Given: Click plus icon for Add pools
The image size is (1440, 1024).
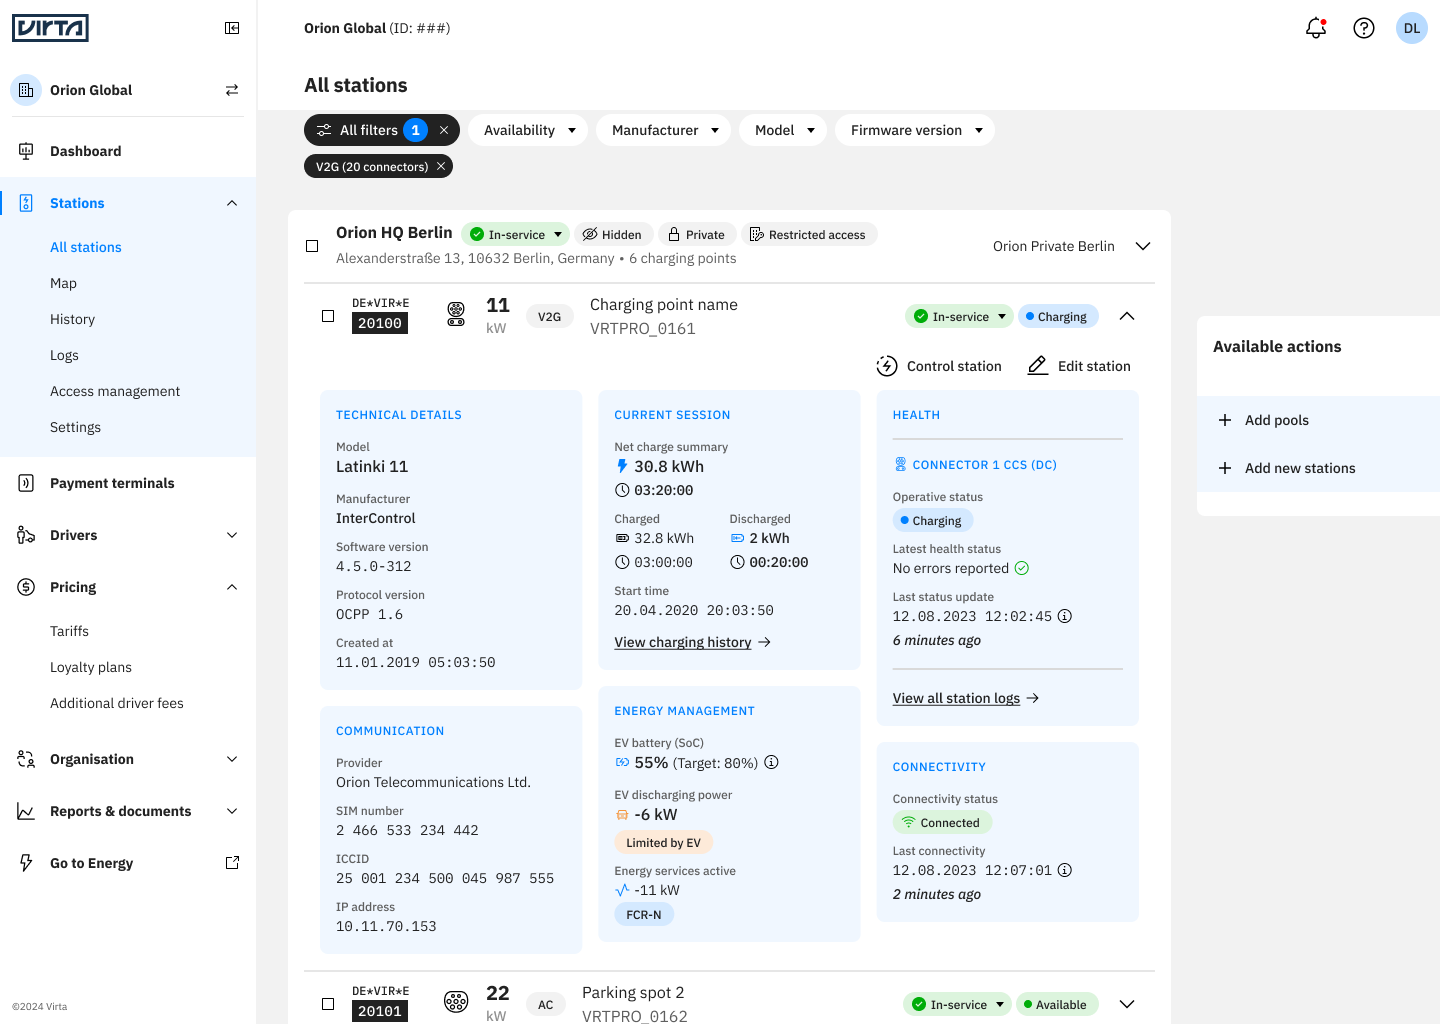Looking at the screenshot, I should (x=1225, y=420).
